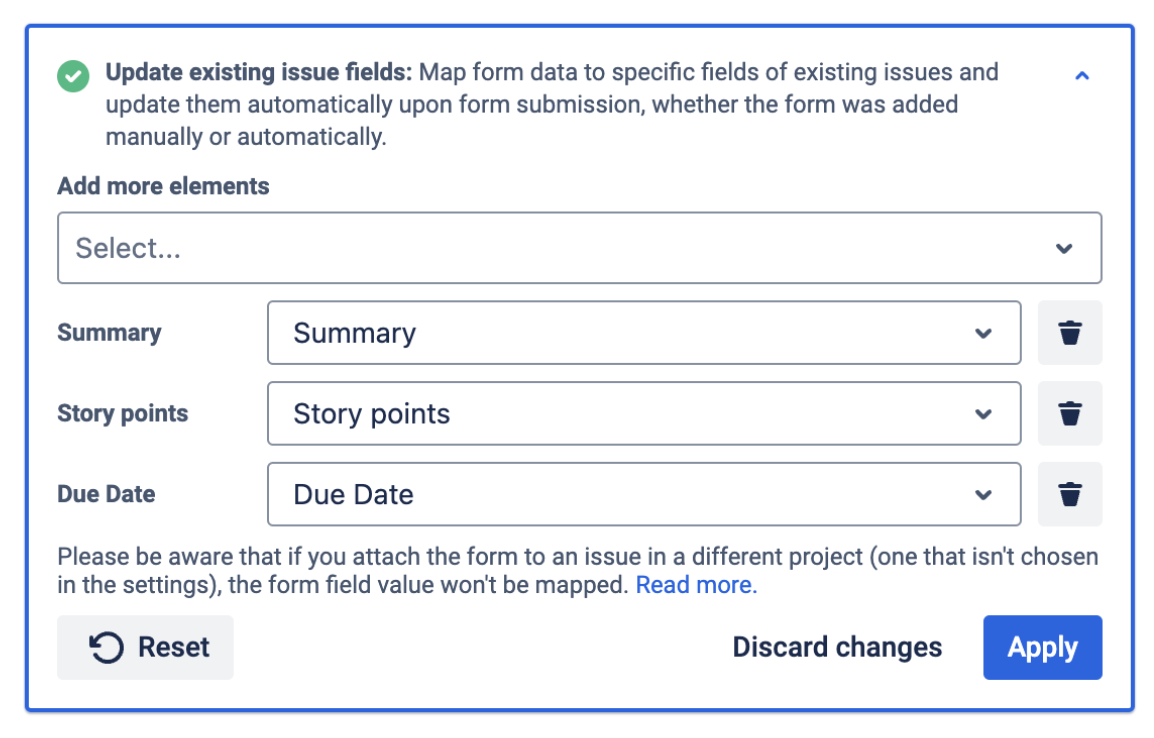The image size is (1154, 738).
Task: Click the Due Date row label
Action: [x=106, y=494]
